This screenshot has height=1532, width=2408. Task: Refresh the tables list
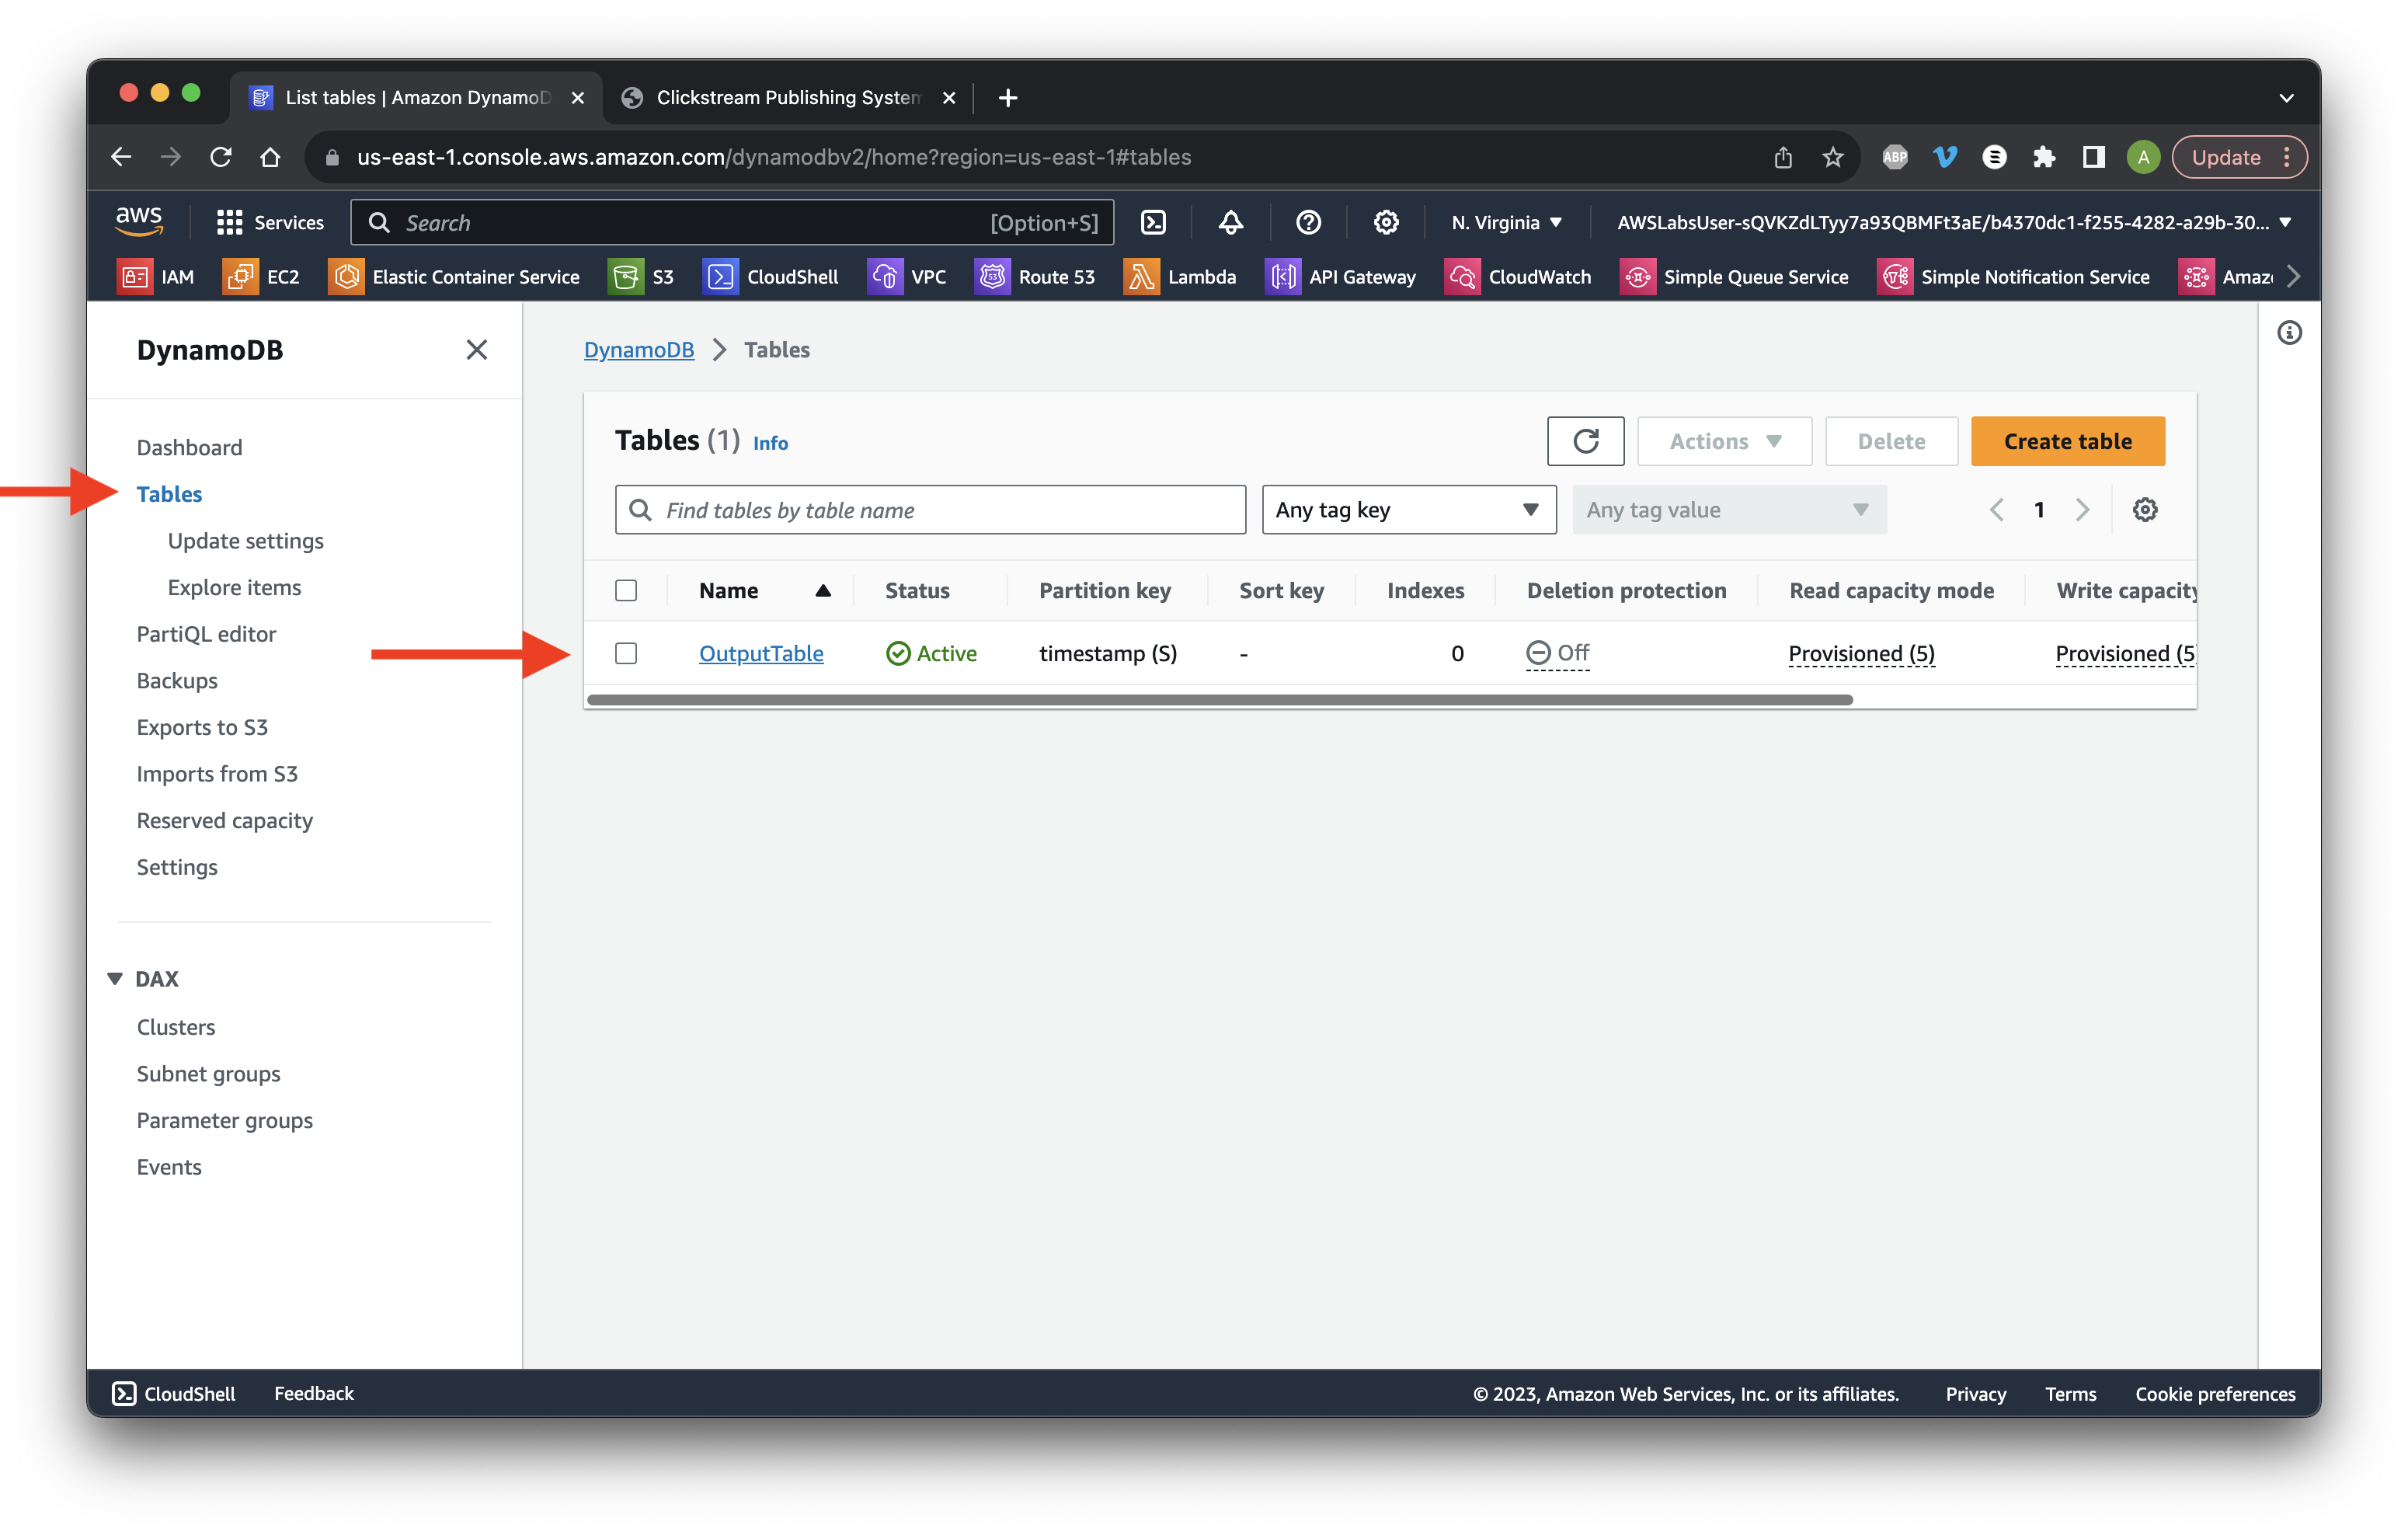[1585, 441]
